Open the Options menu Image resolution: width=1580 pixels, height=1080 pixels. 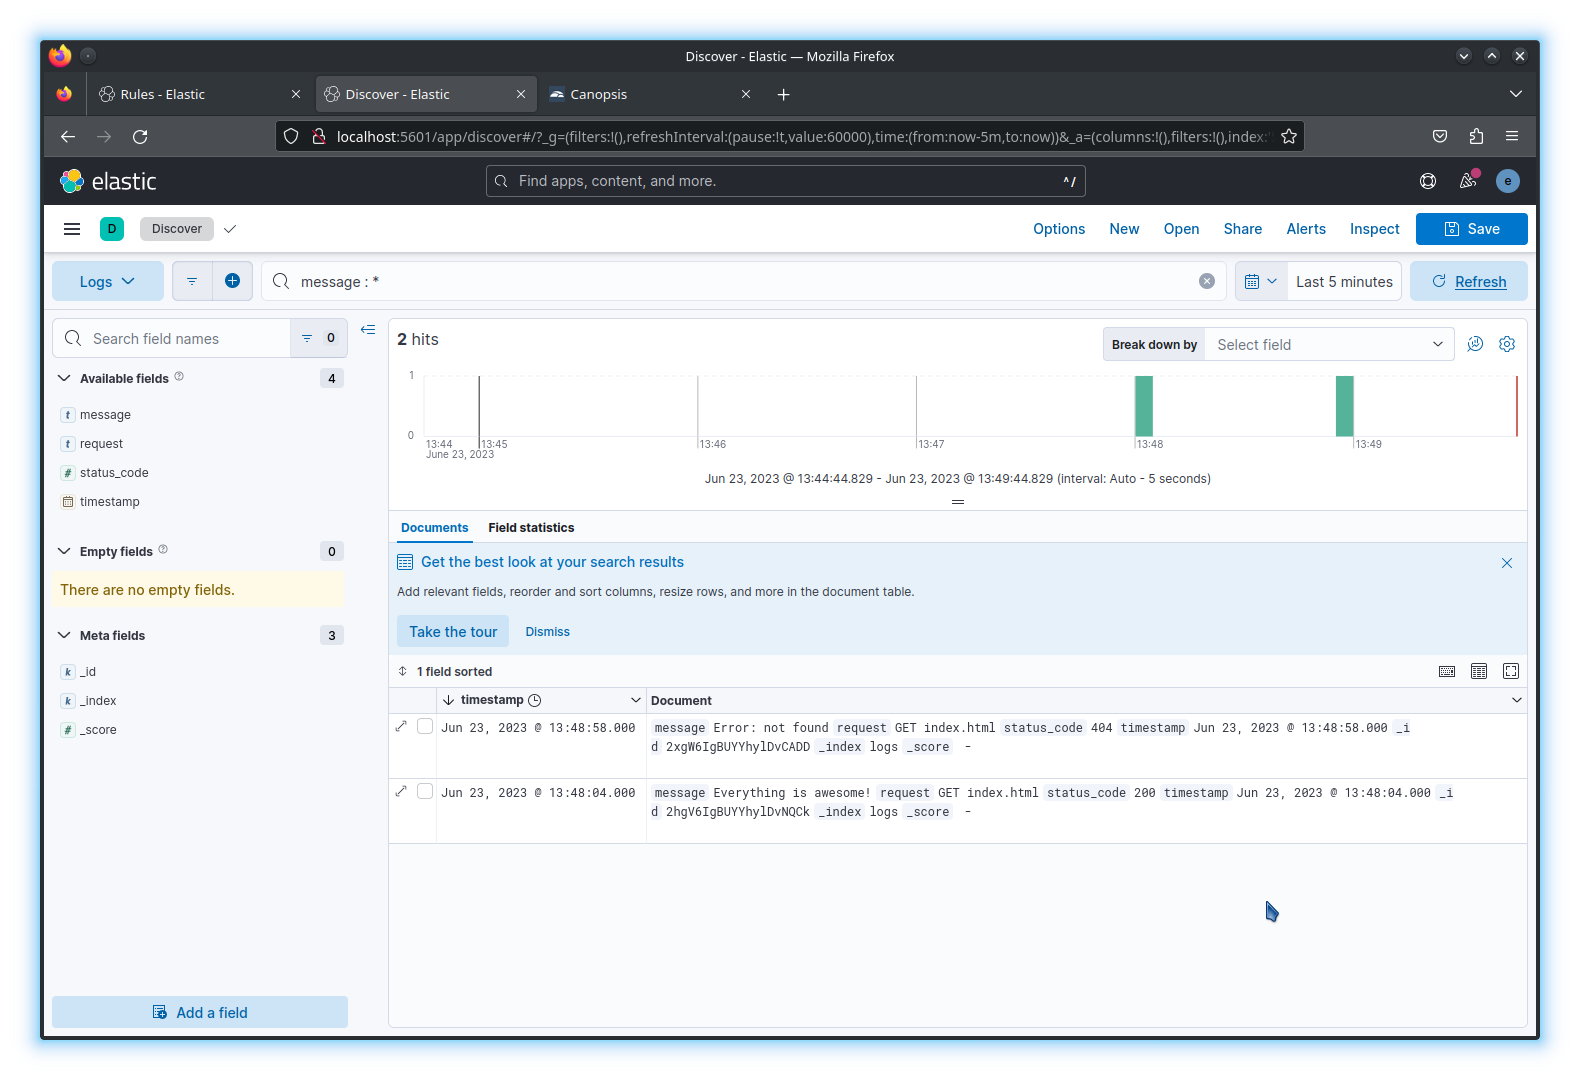point(1059,229)
